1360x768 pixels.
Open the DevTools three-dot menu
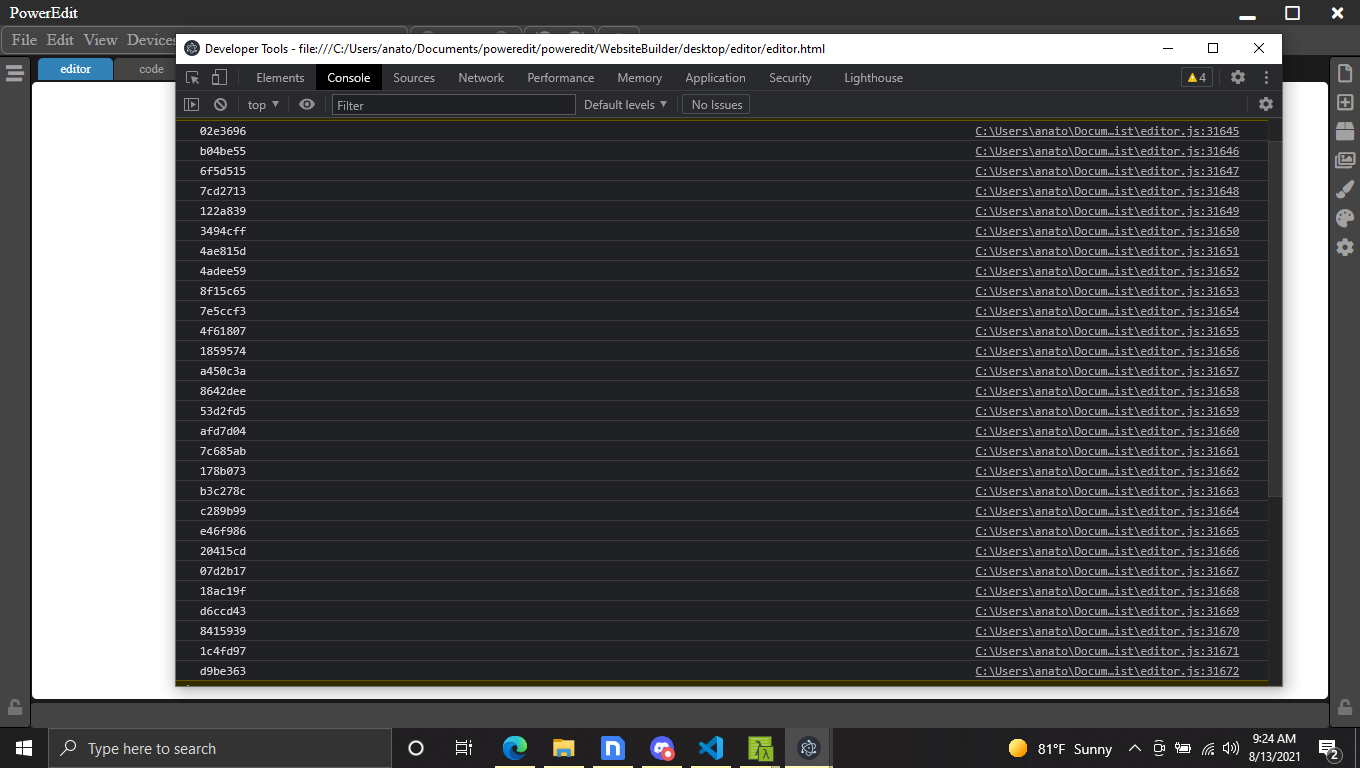point(1266,77)
